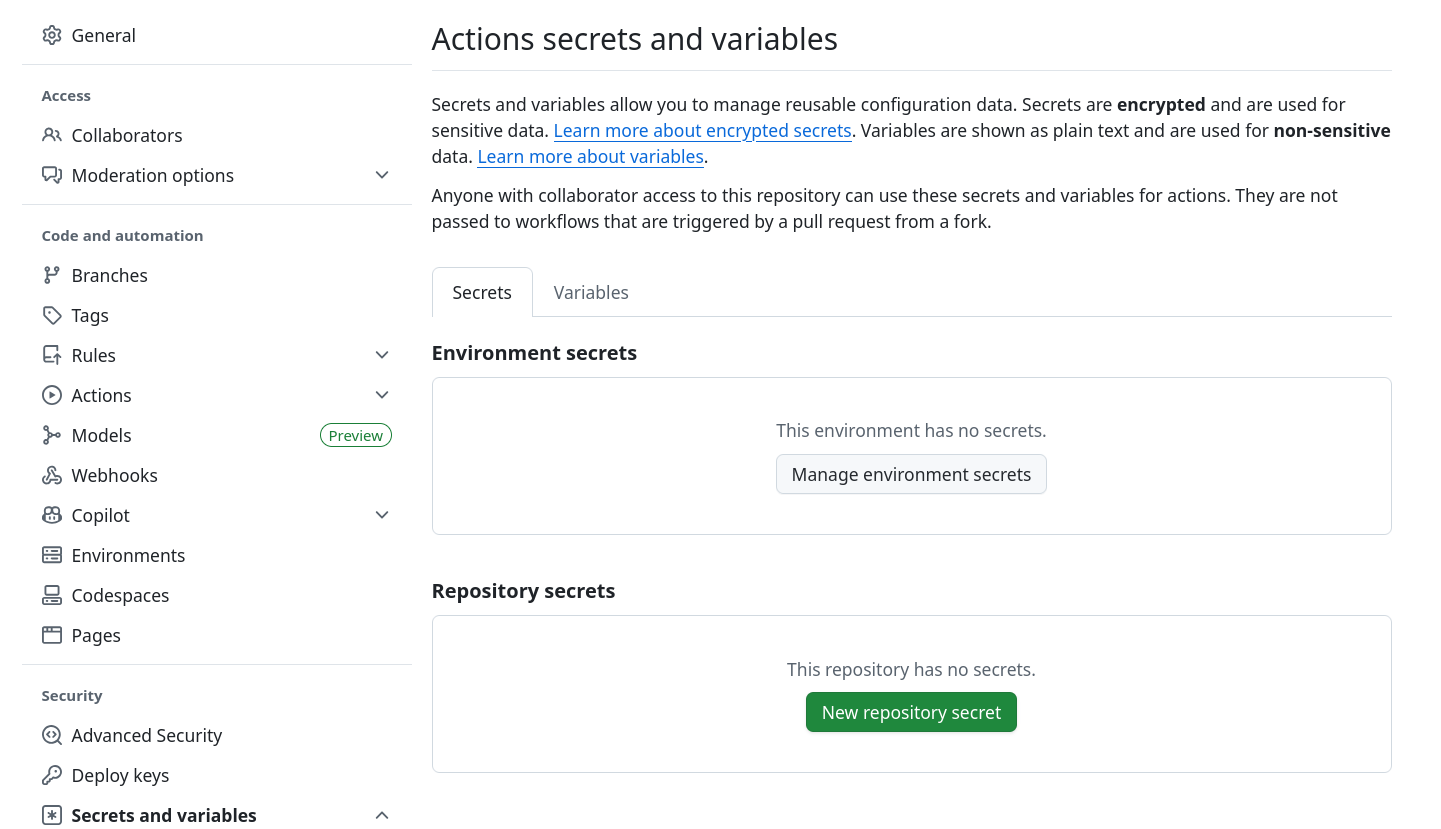The image size is (1441, 829).
Task: Expand the Rules section chevron
Action: [x=382, y=355]
